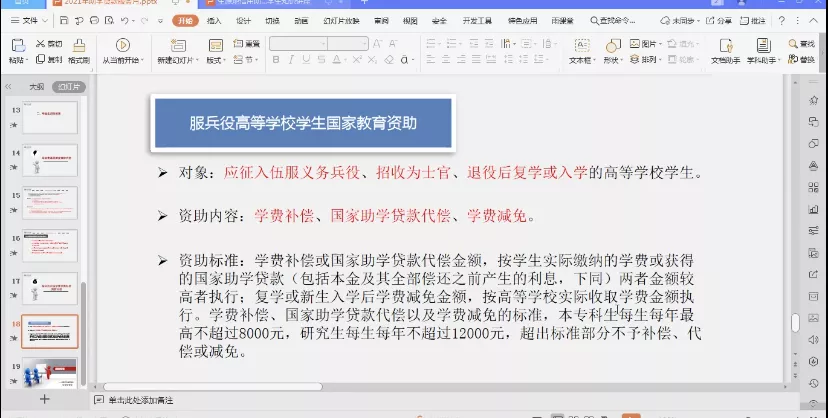Switch to the Outline (大纲) view tab

pos(37,87)
